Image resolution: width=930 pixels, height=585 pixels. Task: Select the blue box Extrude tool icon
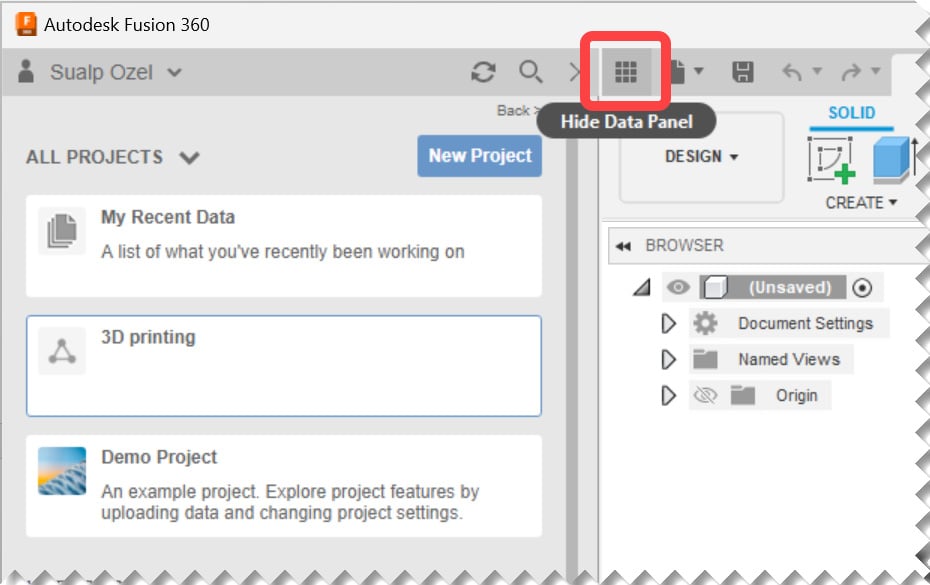coord(892,158)
